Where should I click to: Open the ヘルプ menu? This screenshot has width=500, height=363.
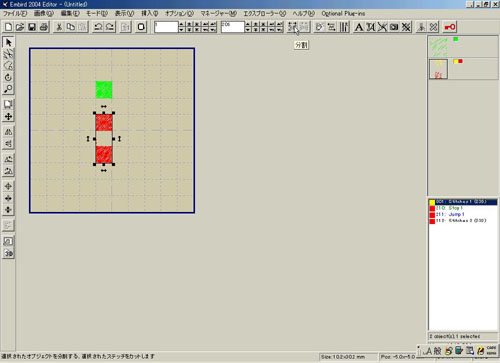click(x=303, y=13)
